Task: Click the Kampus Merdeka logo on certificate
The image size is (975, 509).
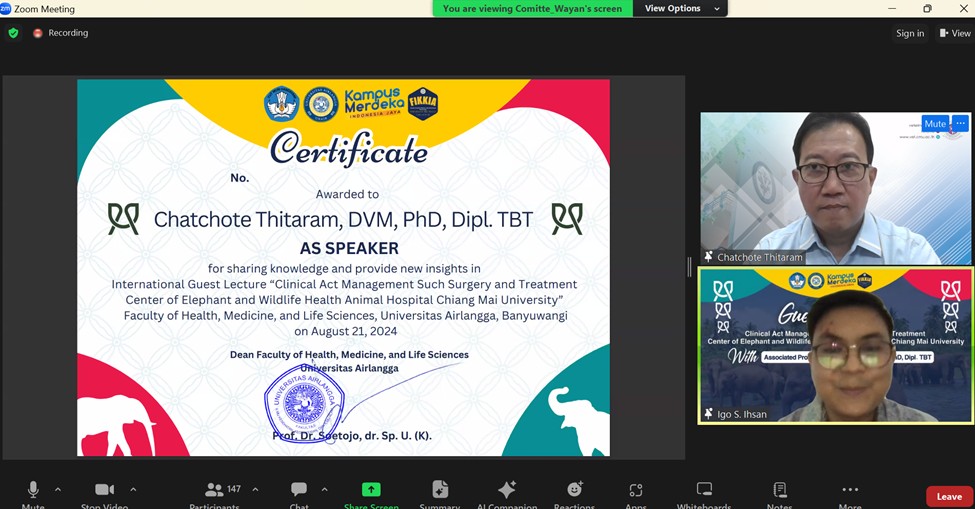Action: [x=374, y=103]
